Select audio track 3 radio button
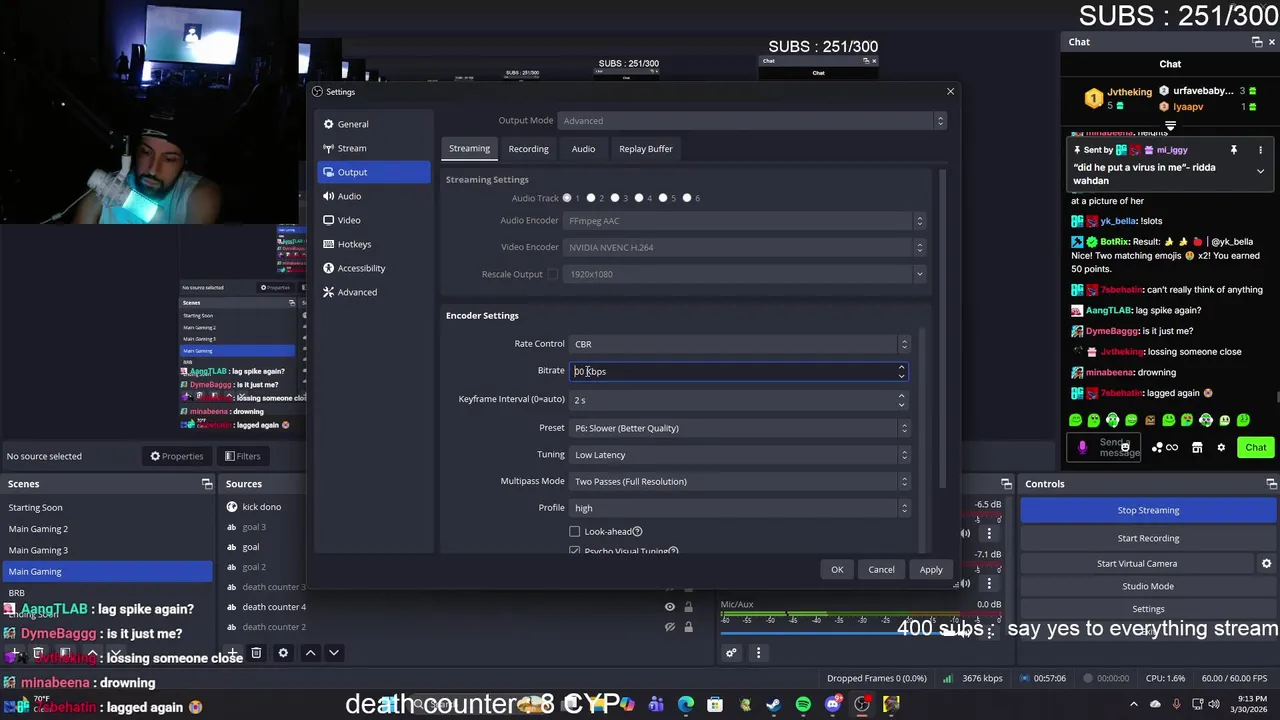1280x720 pixels. [x=615, y=198]
